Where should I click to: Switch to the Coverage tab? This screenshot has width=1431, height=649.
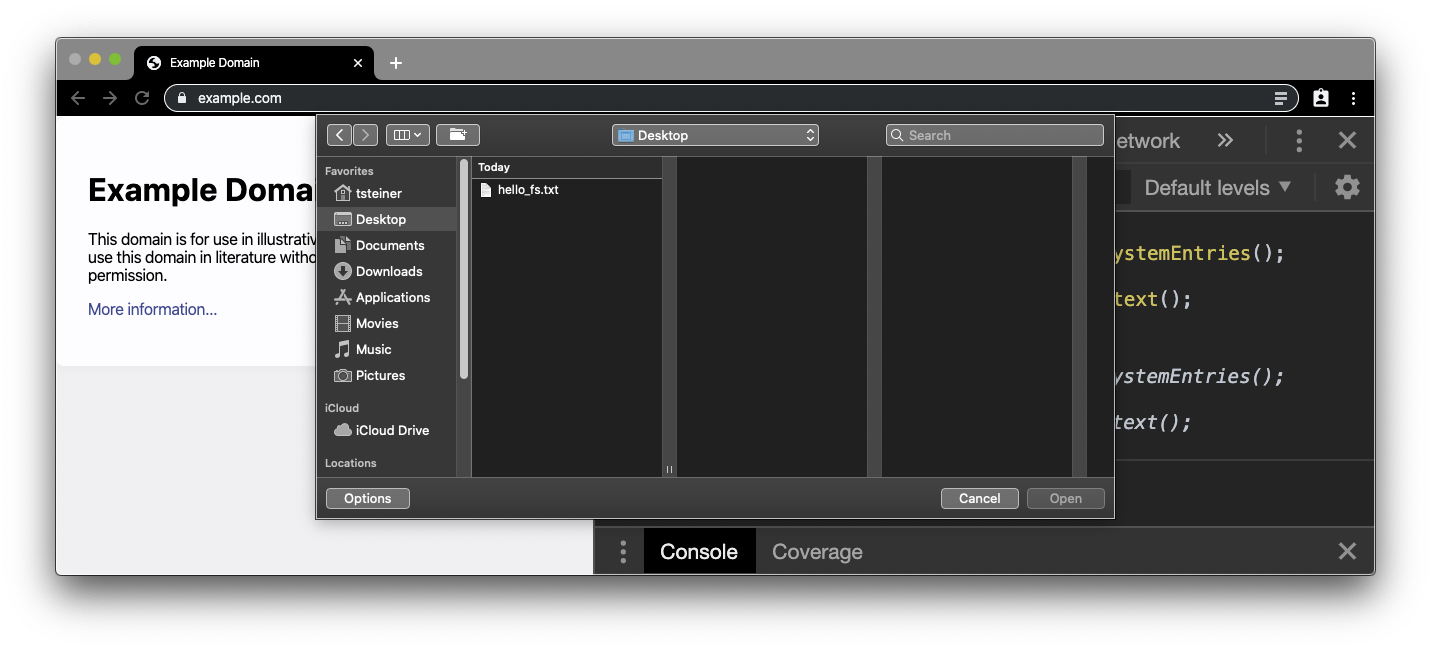point(817,552)
